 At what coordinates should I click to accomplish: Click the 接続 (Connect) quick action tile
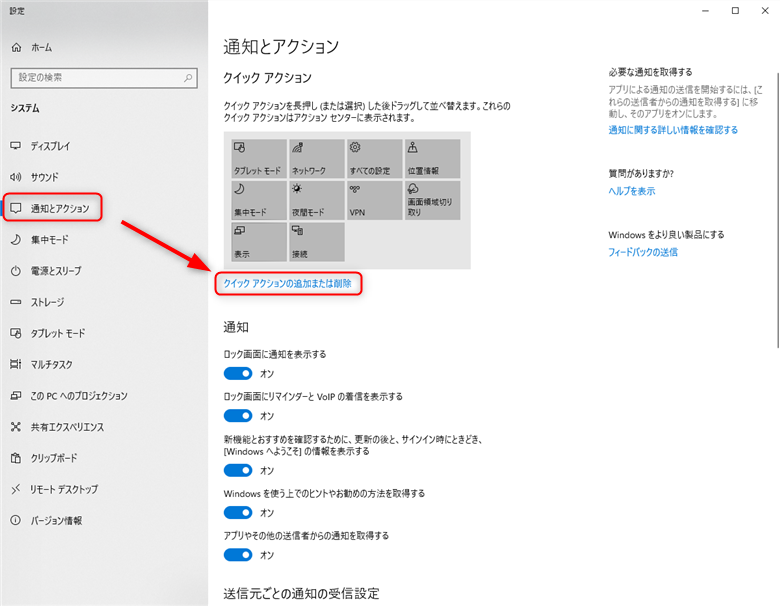coord(316,242)
